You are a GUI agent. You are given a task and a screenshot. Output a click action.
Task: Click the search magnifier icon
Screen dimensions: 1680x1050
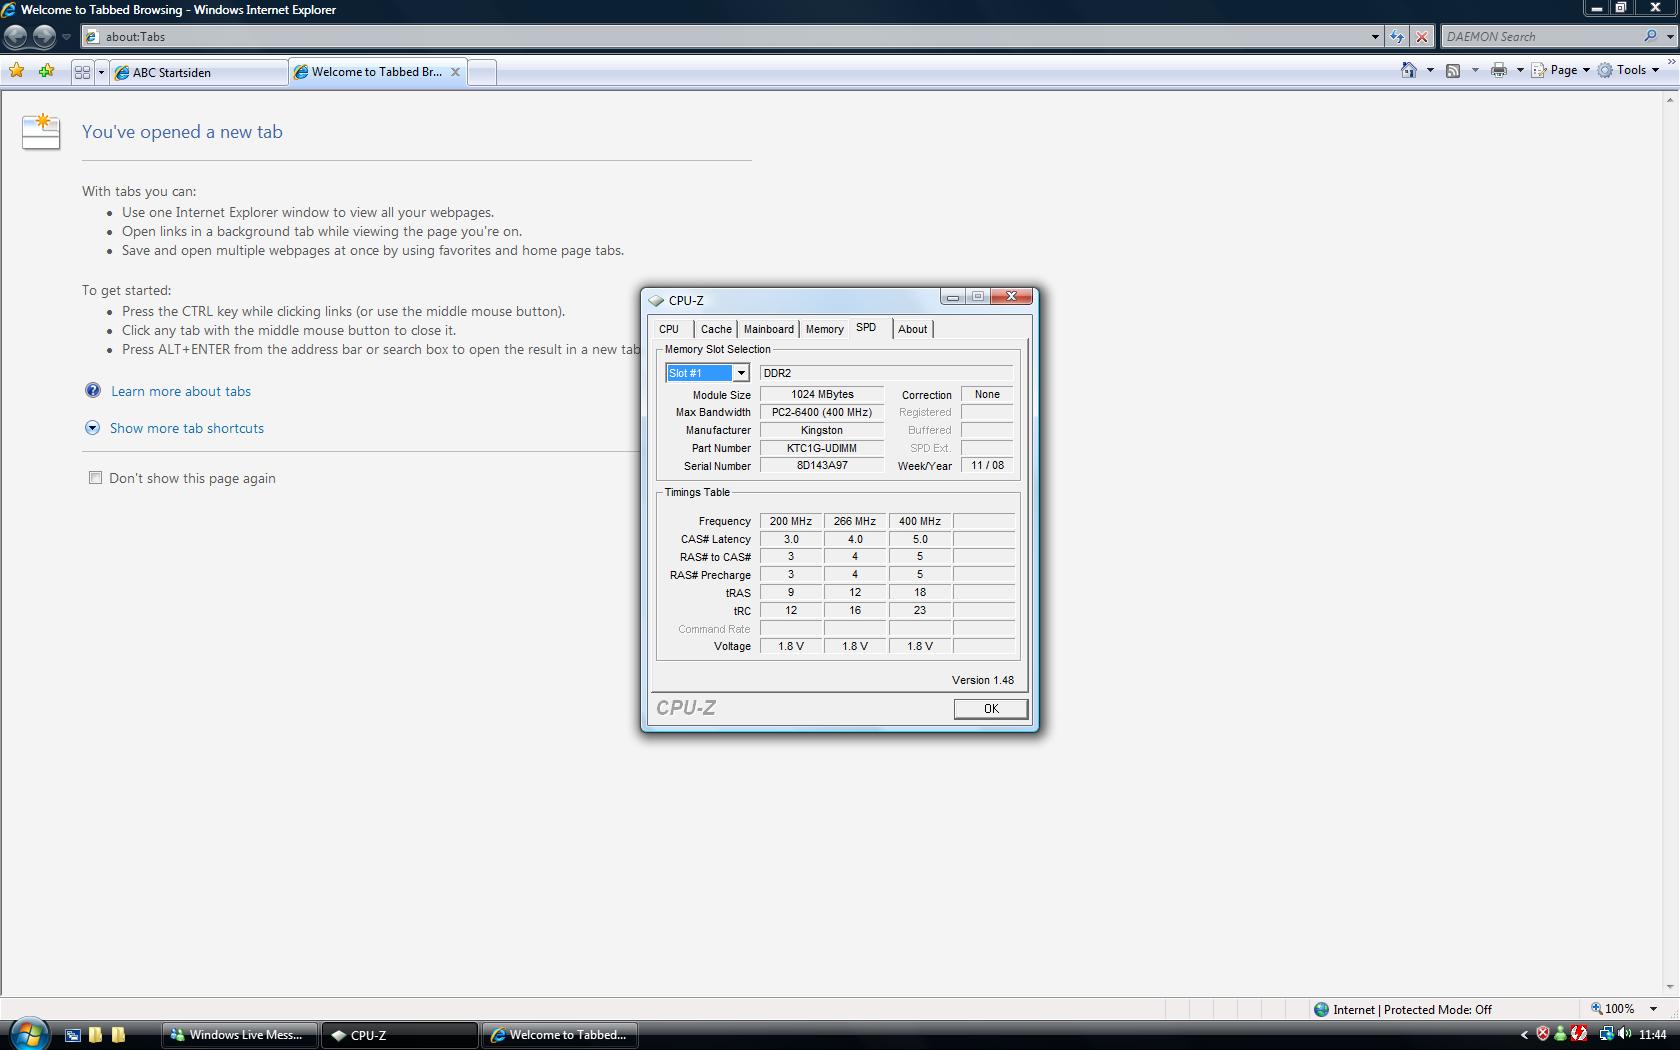[x=1650, y=36]
